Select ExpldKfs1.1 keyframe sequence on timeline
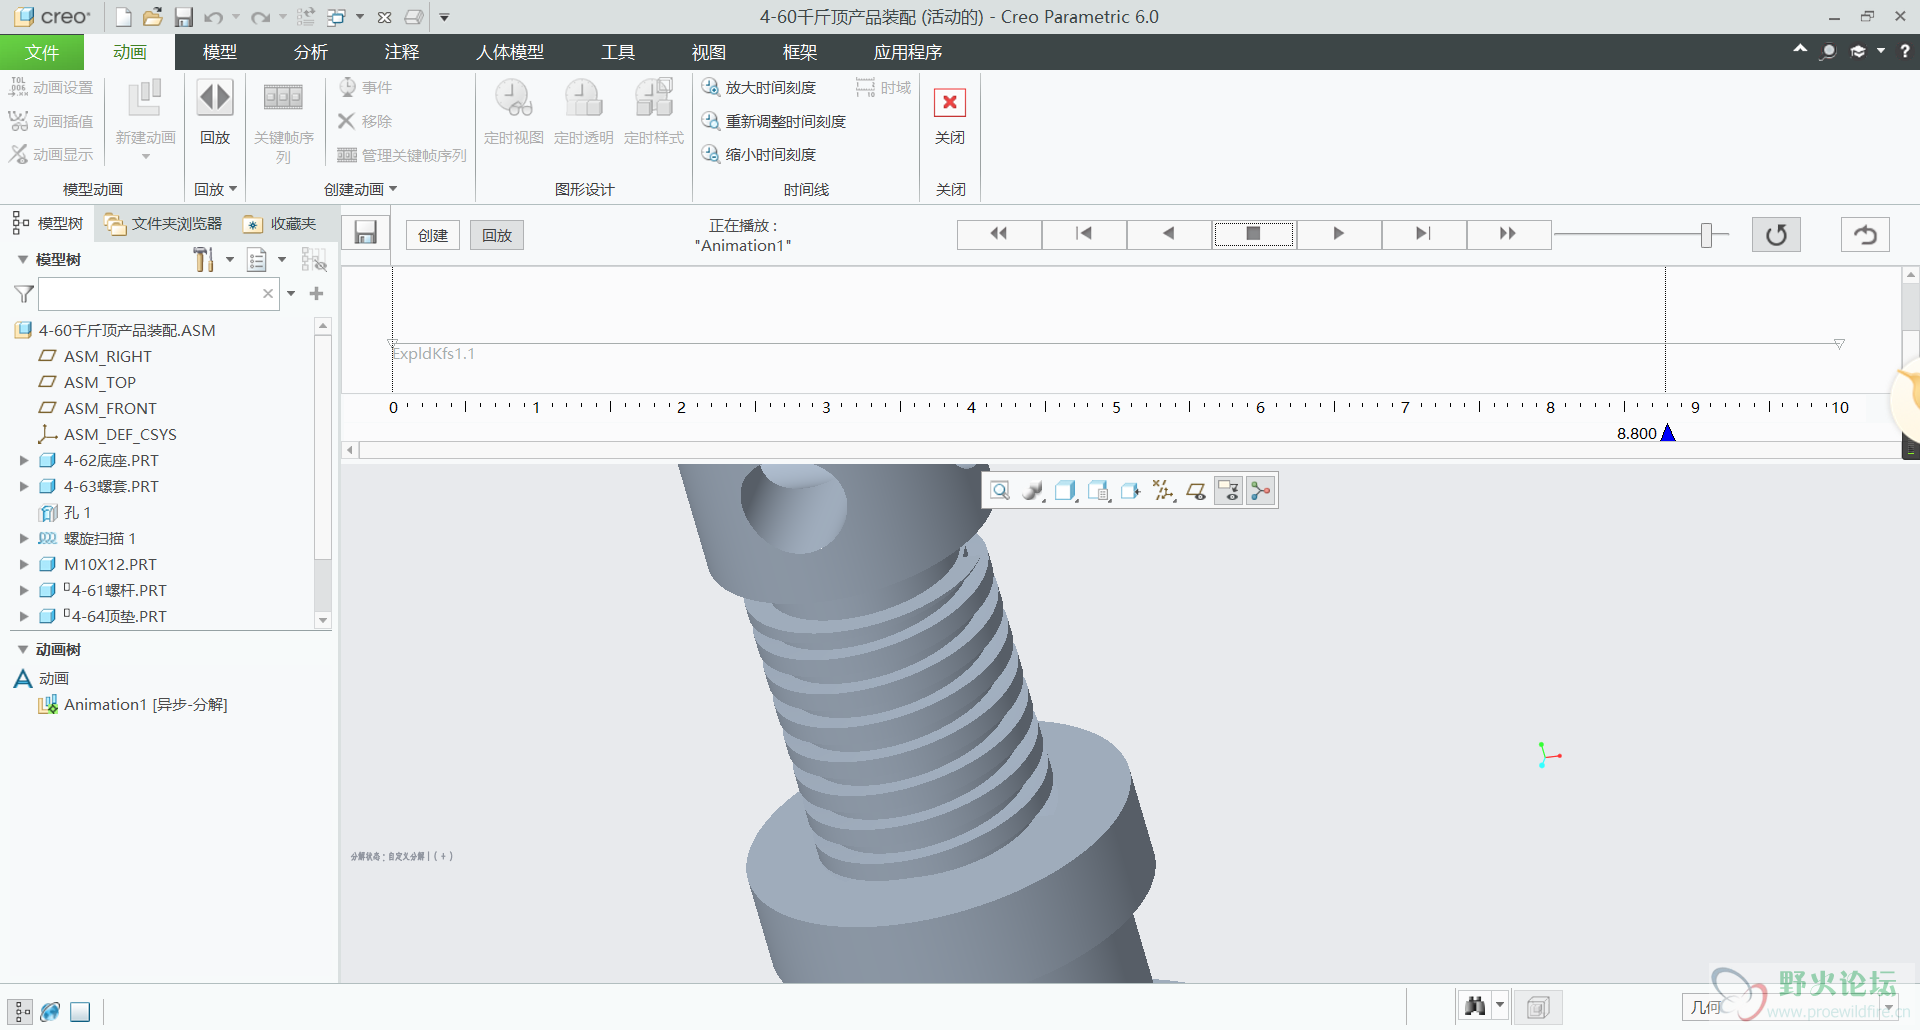This screenshot has height=1030, width=1920. (x=434, y=353)
